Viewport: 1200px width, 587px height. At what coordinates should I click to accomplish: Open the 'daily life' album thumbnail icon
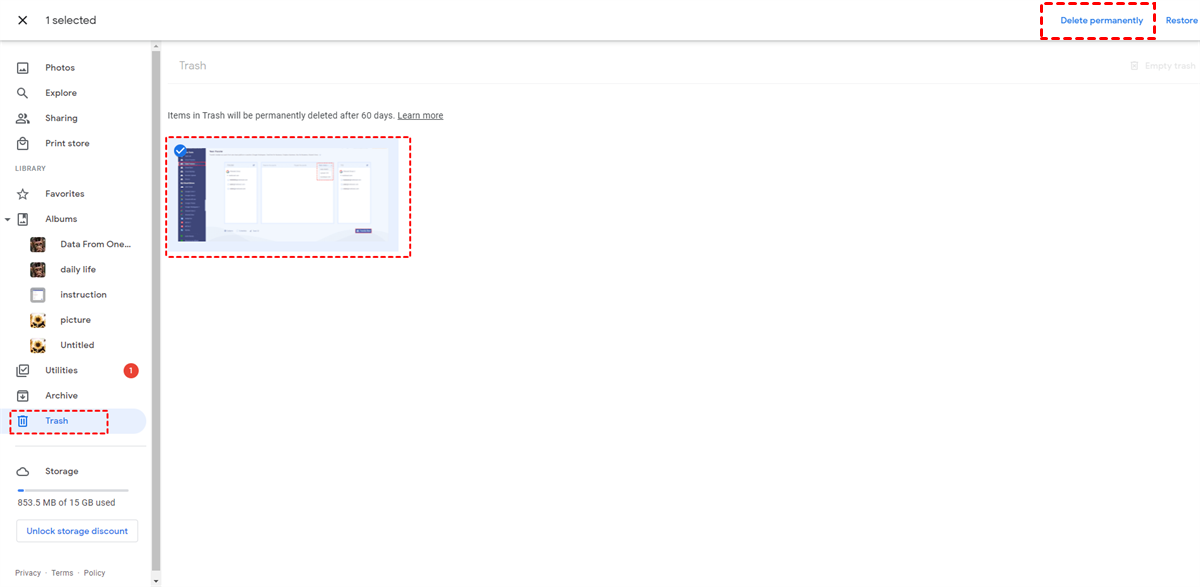point(38,269)
